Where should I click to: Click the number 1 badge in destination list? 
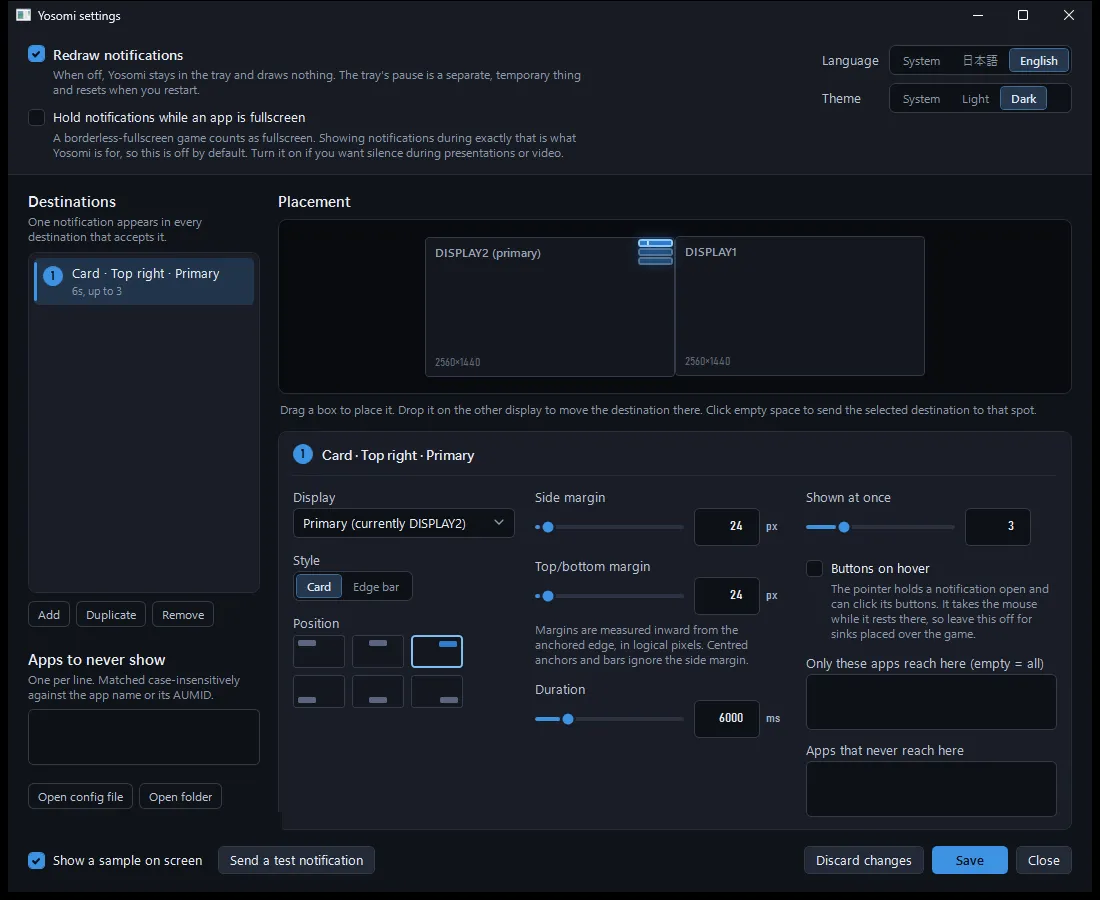(x=53, y=276)
